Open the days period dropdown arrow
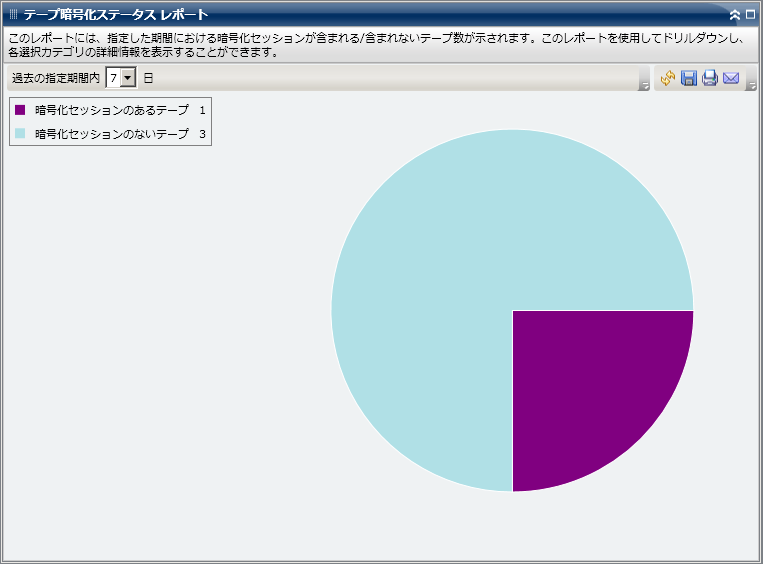Image resolution: width=763 pixels, height=564 pixels. (128, 78)
